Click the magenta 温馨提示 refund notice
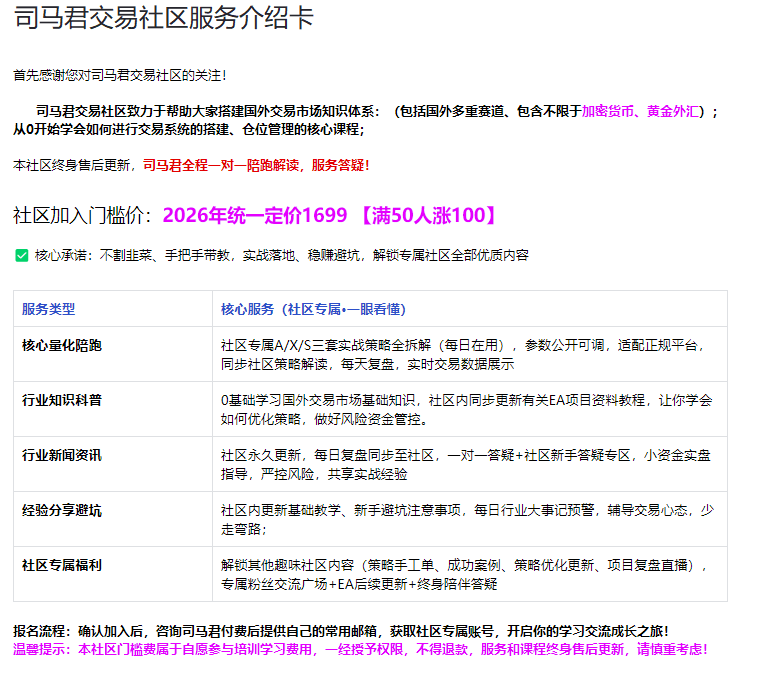 [360, 649]
